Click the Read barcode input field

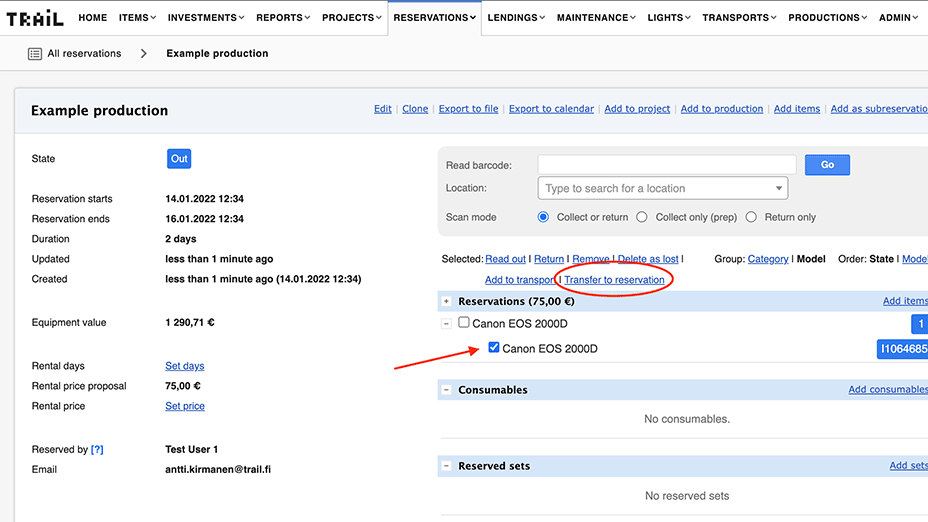tap(666, 165)
